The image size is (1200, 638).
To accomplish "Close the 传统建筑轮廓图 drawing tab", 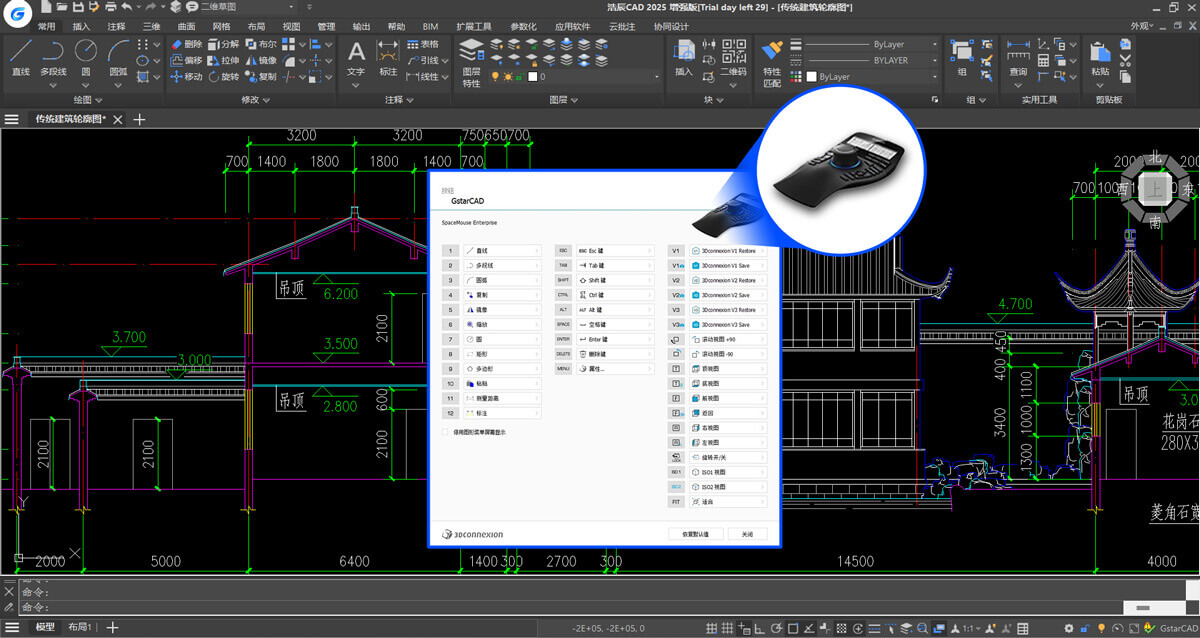I will pos(118,119).
